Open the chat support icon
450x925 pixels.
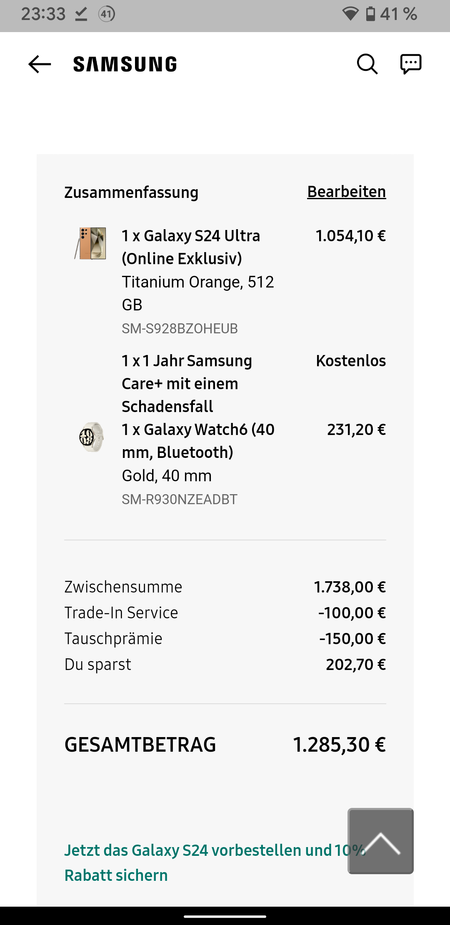point(410,64)
